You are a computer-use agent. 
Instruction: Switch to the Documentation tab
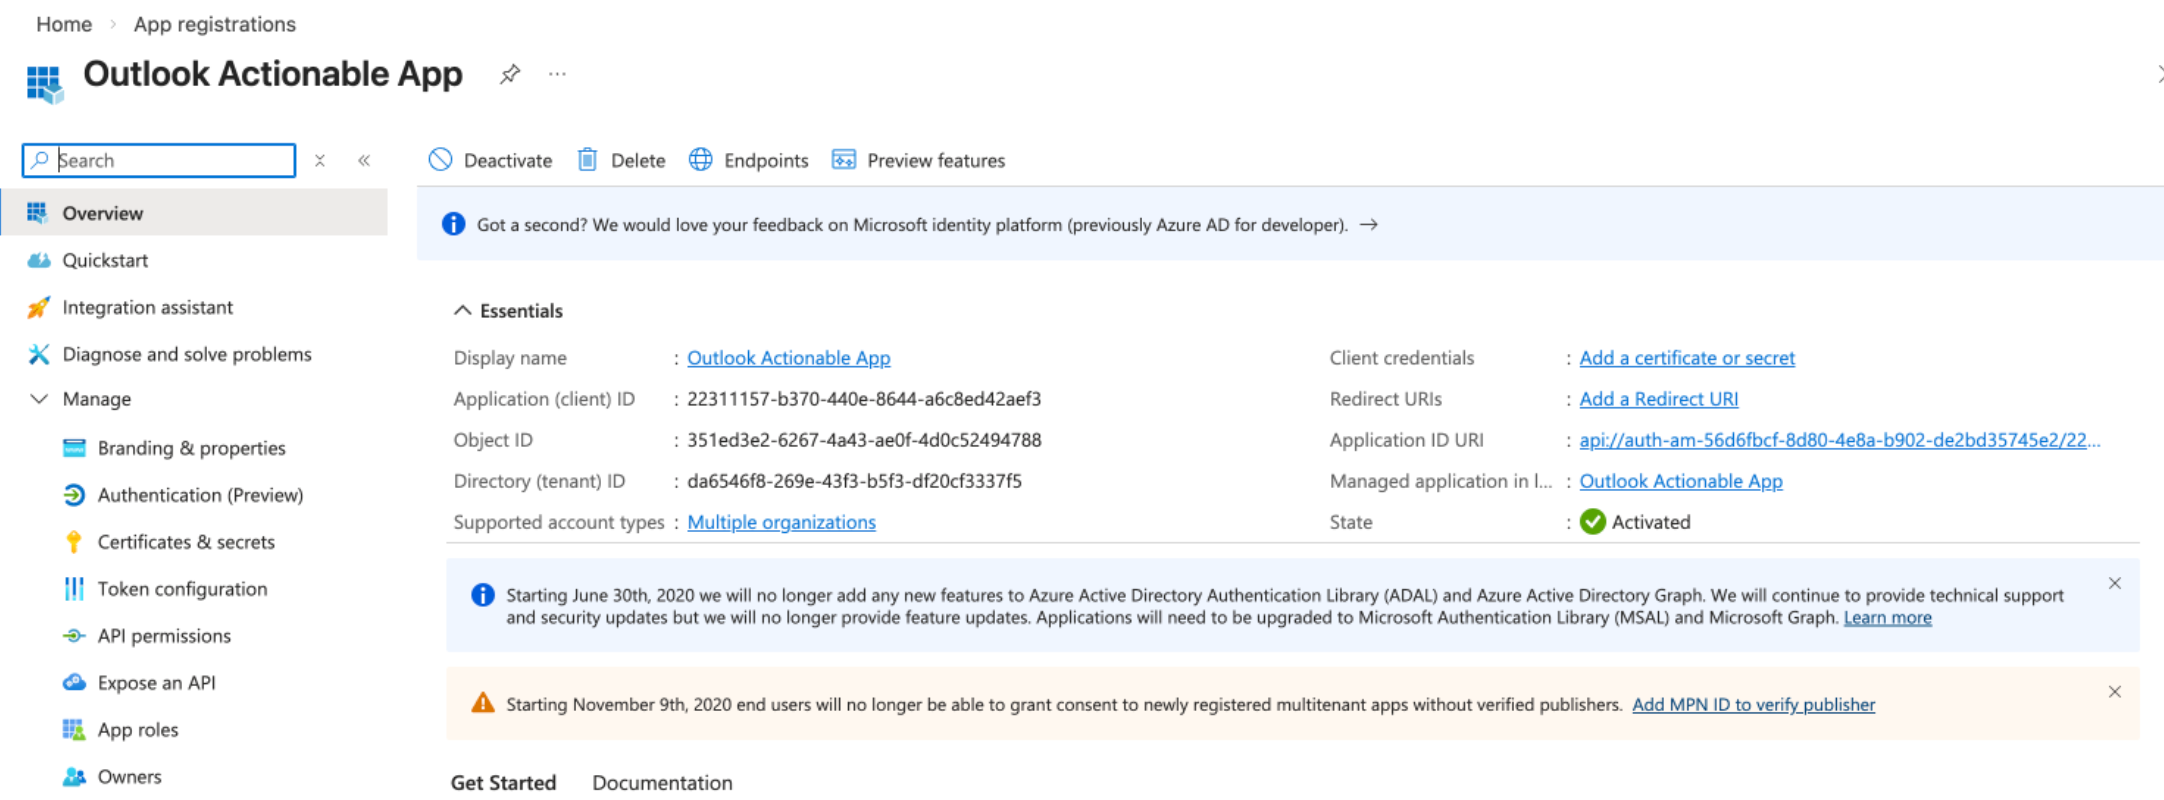click(x=662, y=783)
